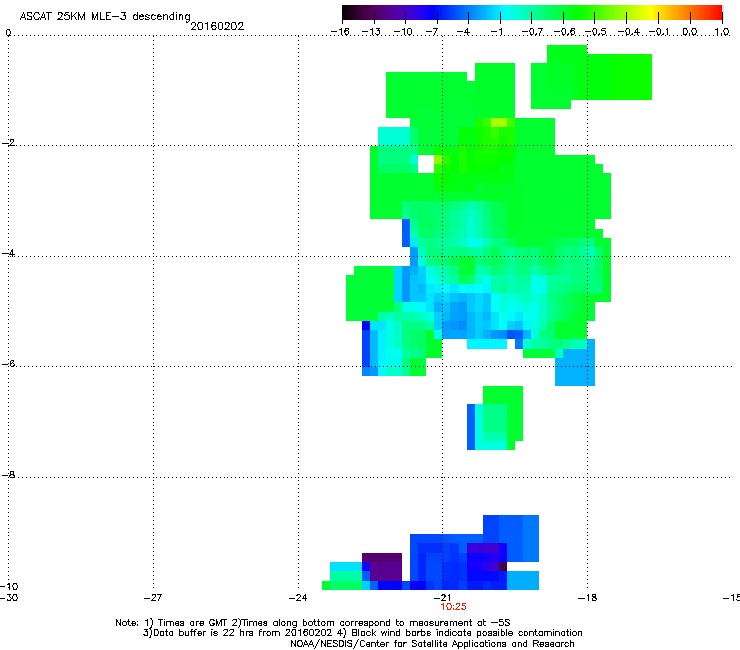The image size is (740, 650).
Task: Click the NOAA/NESDIS credit line
Action: coord(432,644)
